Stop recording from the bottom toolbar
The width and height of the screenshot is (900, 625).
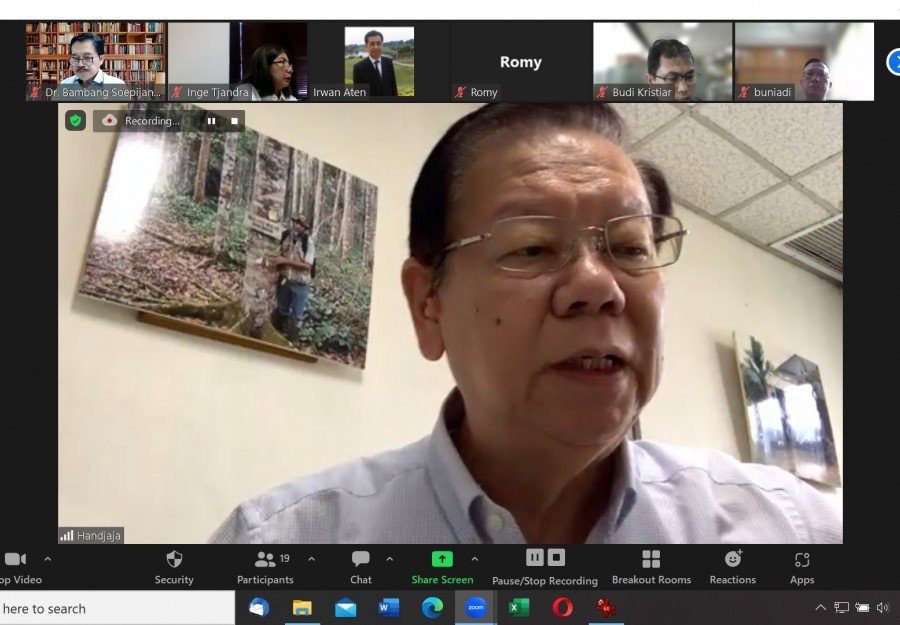[556, 557]
